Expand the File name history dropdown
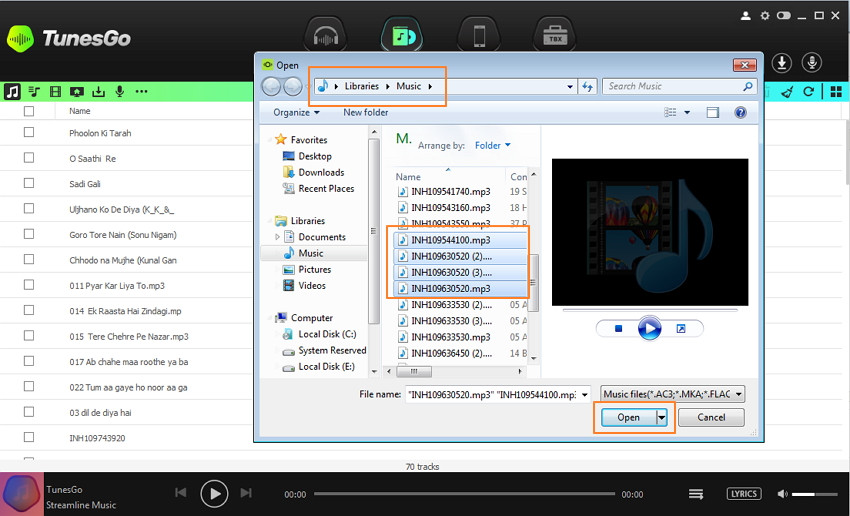 tap(584, 395)
